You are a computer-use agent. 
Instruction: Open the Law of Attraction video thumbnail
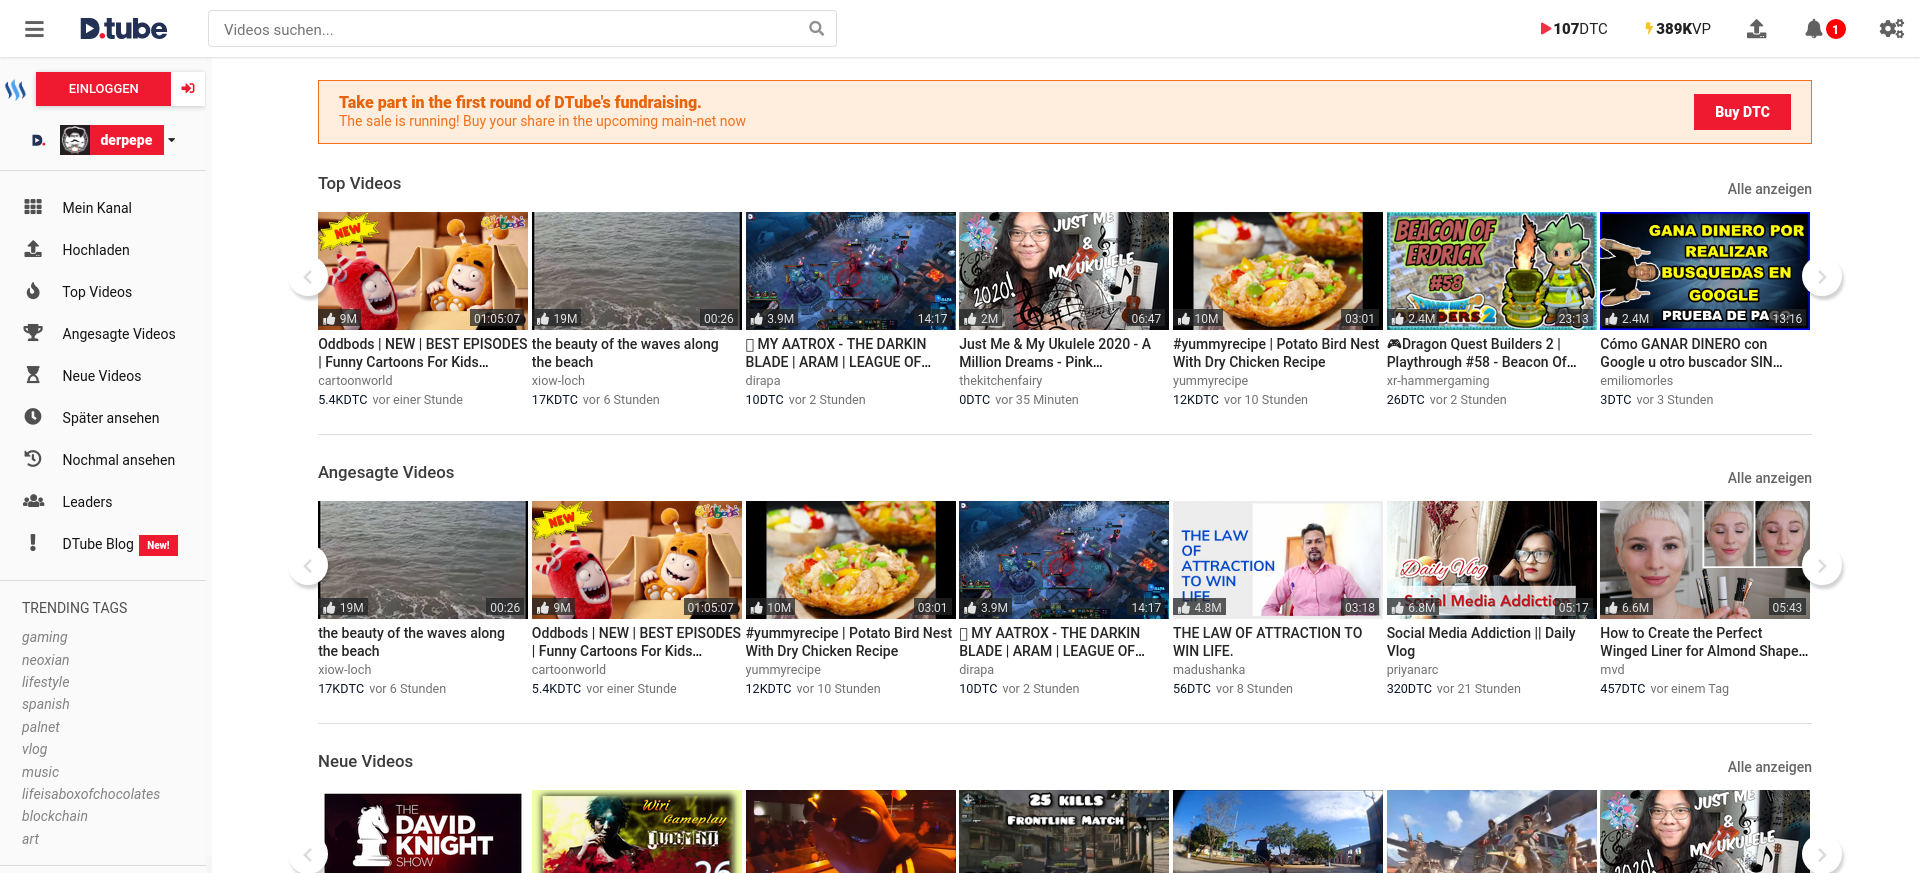click(x=1277, y=559)
